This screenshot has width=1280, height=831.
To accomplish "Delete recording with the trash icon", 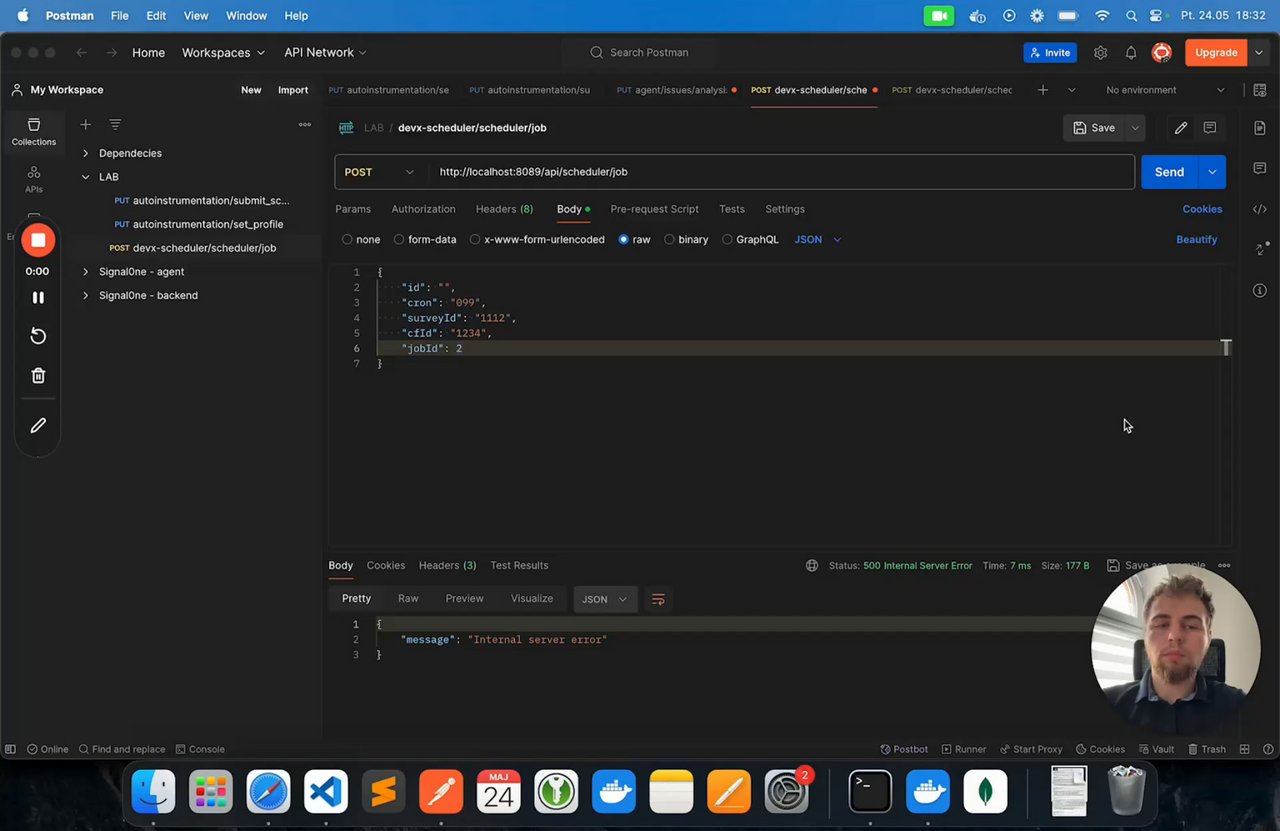I will [38, 376].
